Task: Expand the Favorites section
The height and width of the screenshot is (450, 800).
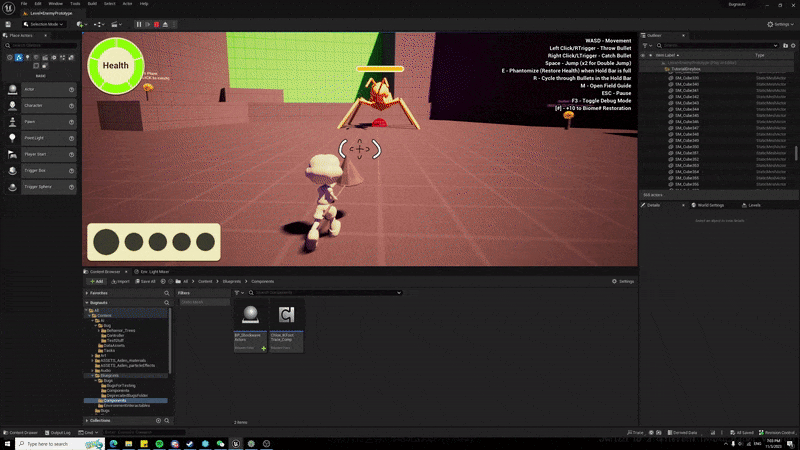Action: tap(87, 293)
